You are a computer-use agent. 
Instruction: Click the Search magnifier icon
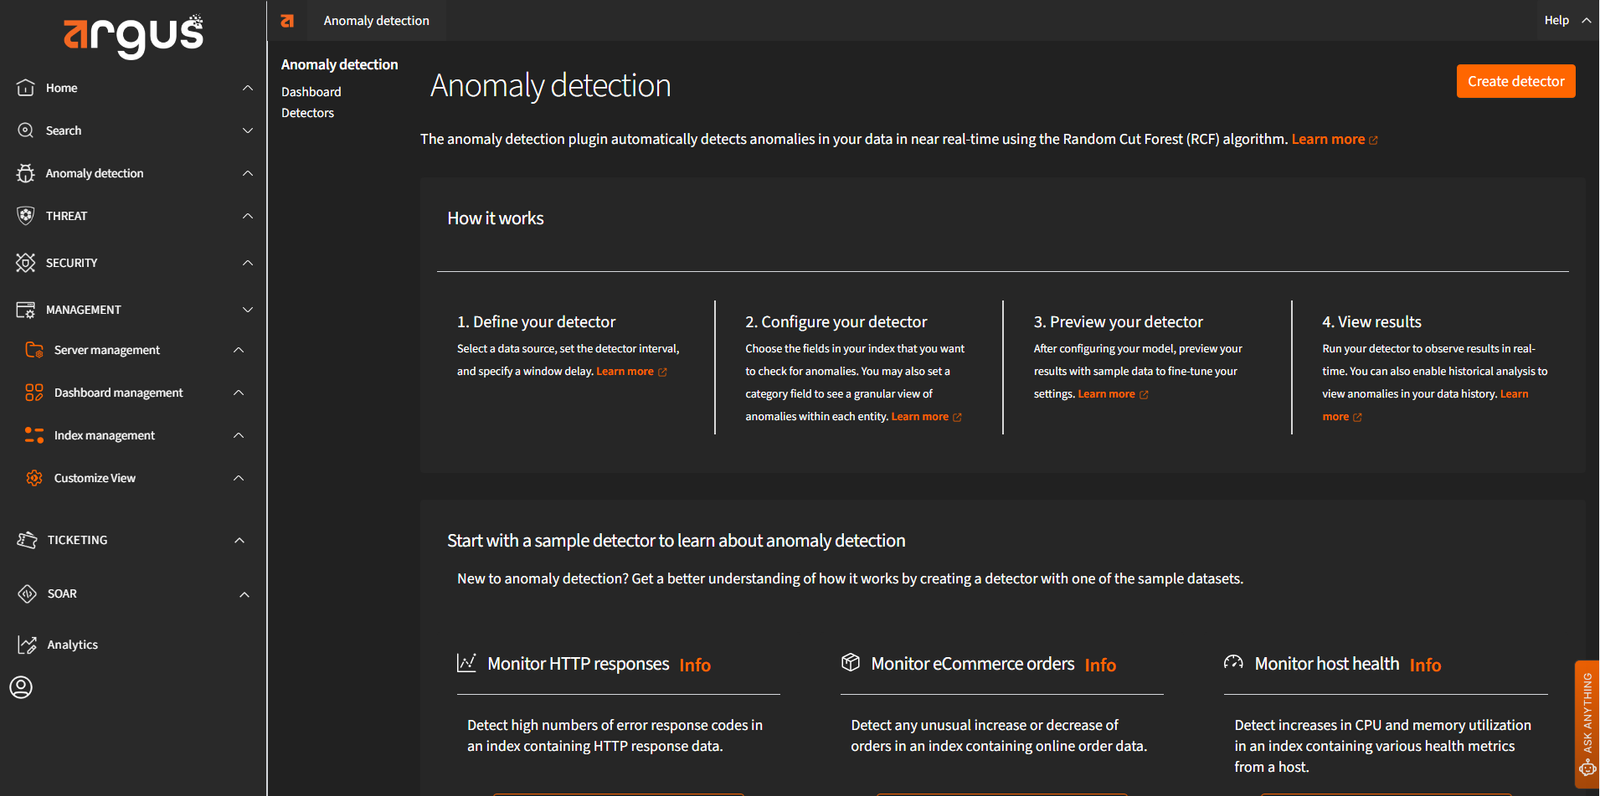(x=26, y=131)
